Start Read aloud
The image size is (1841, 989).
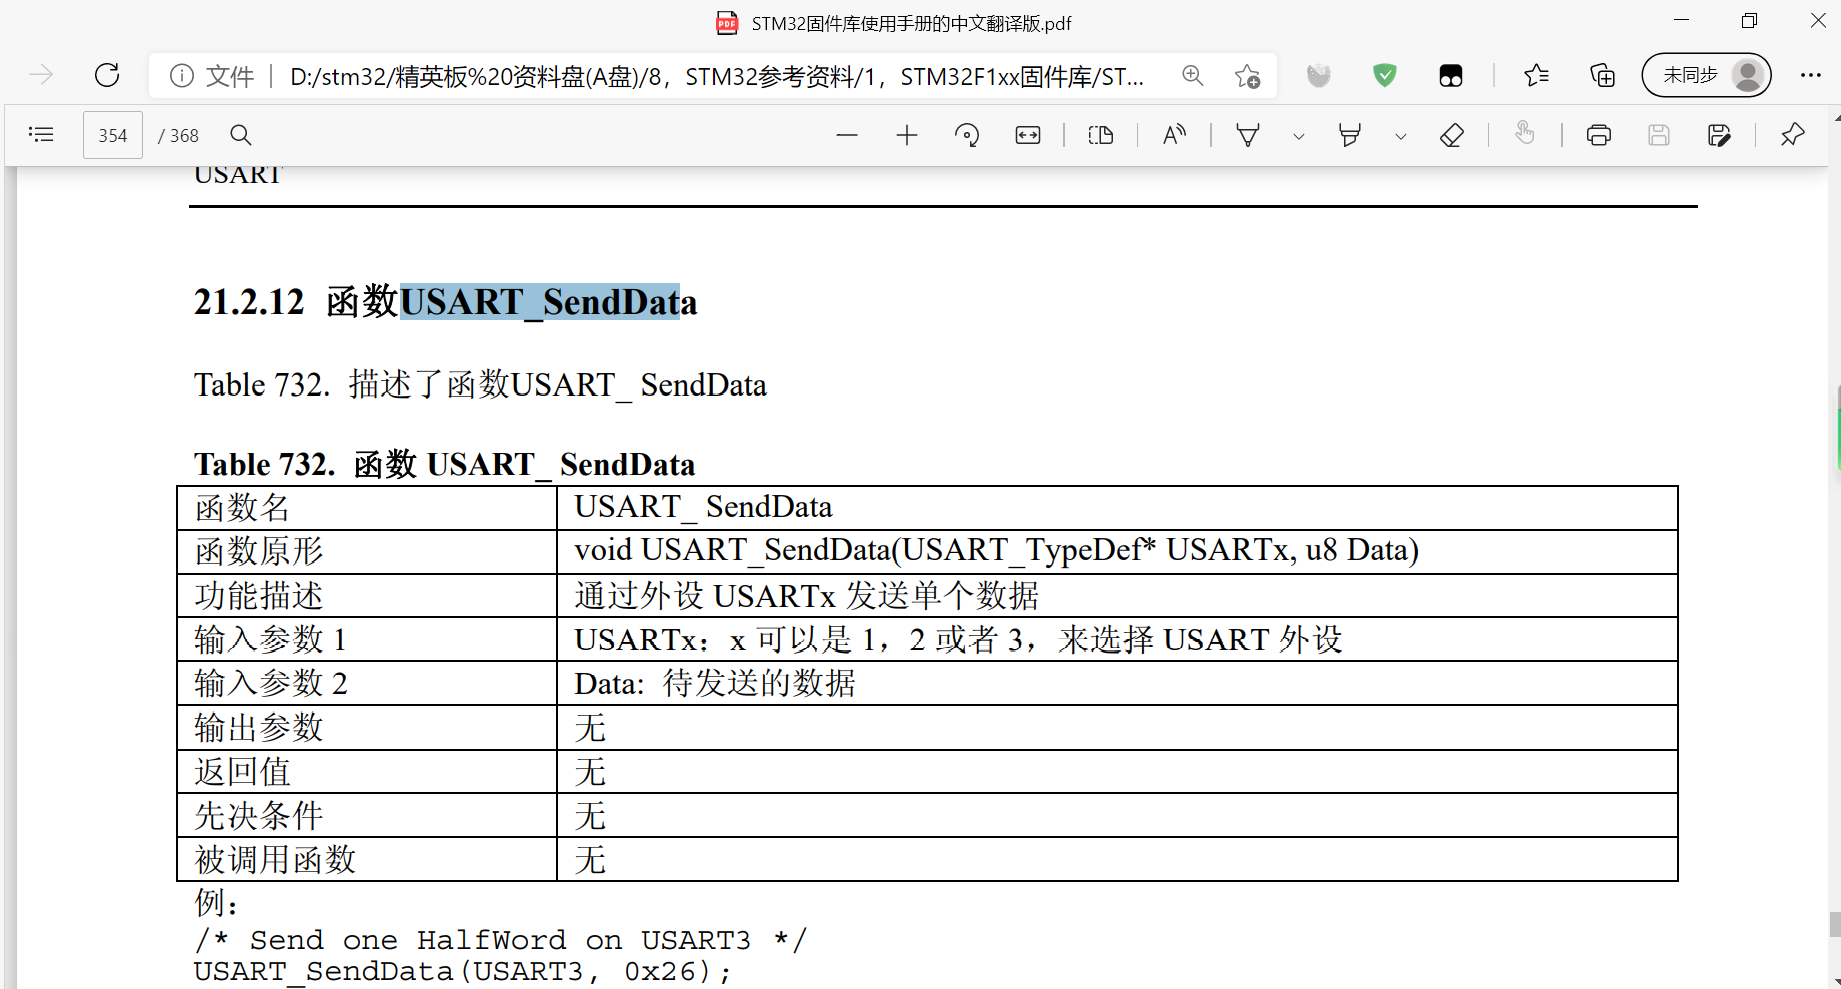click(1174, 135)
